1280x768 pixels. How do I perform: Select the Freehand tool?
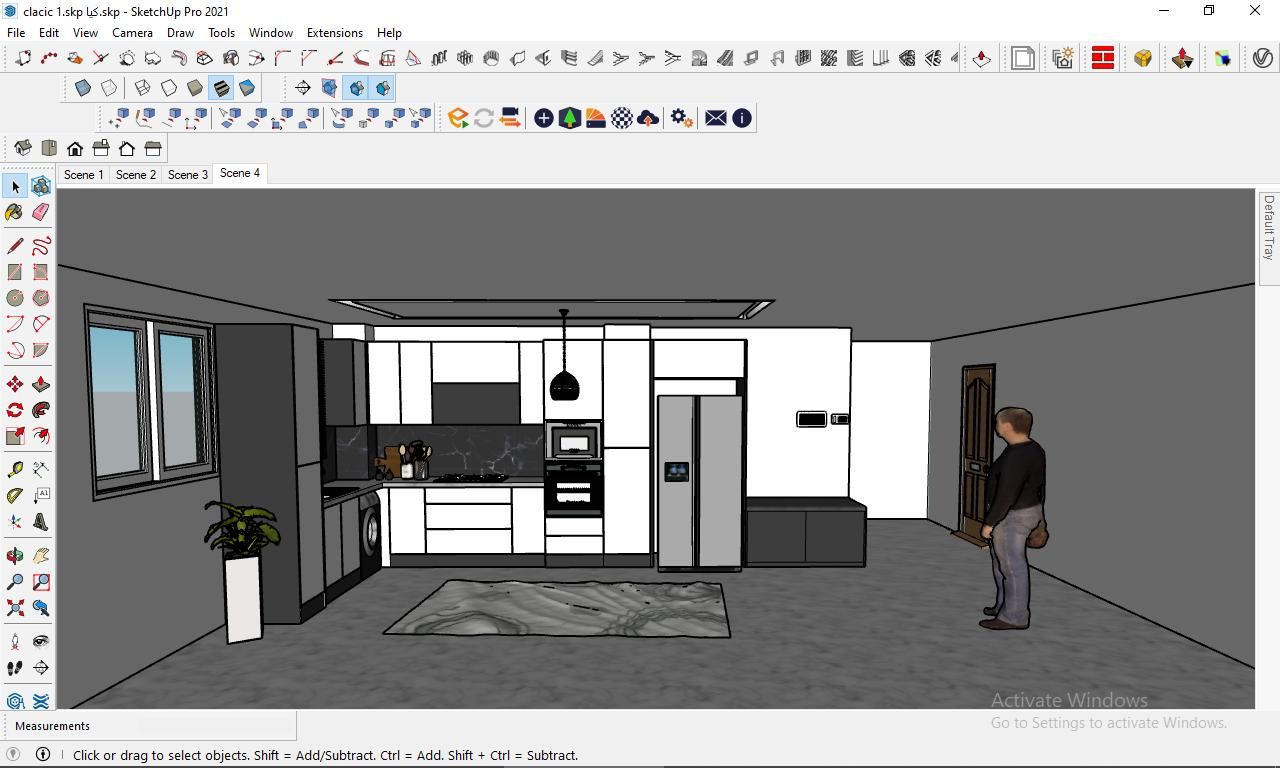tap(41, 246)
